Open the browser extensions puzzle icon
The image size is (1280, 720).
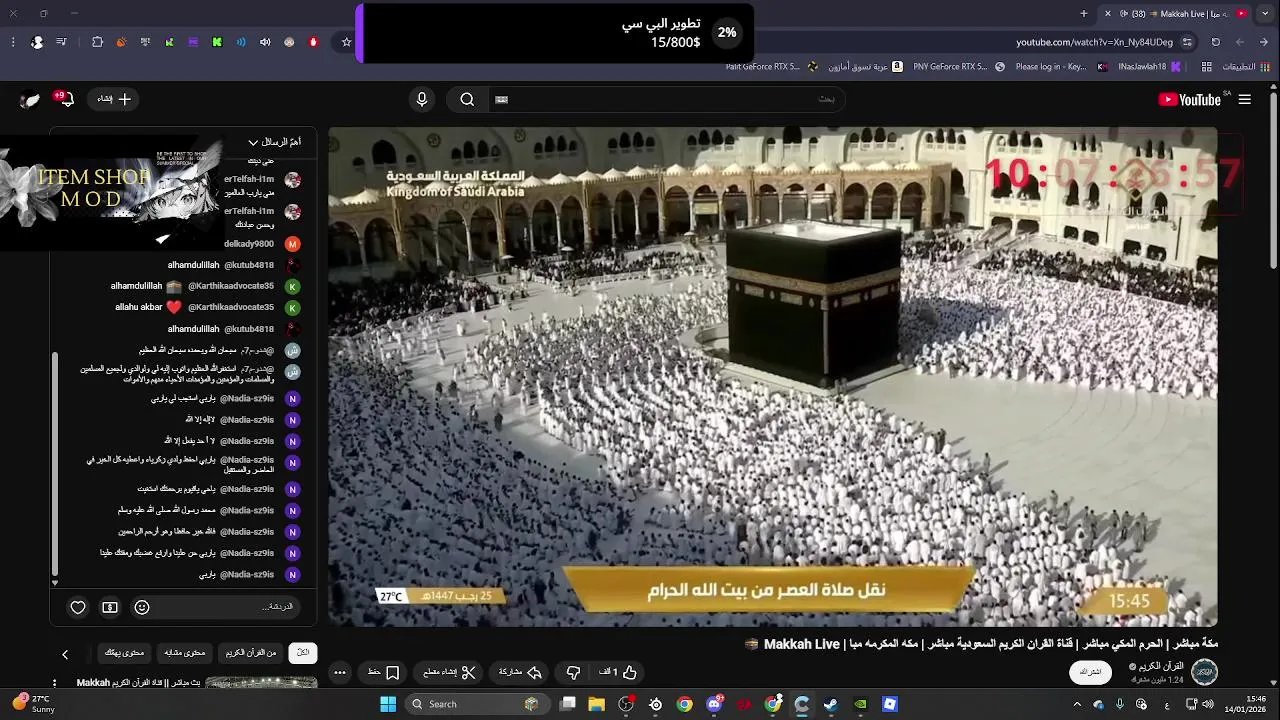click(97, 42)
